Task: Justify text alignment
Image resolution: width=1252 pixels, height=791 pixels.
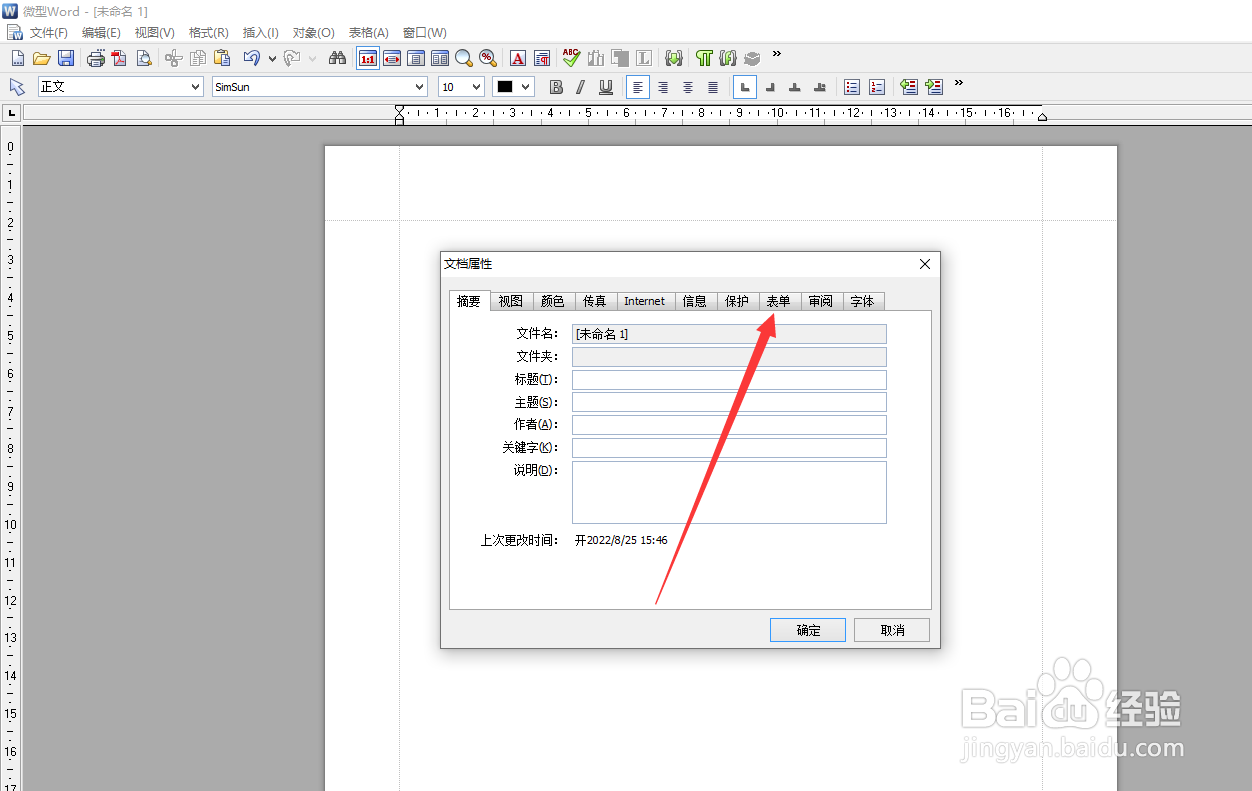Action: coord(713,87)
